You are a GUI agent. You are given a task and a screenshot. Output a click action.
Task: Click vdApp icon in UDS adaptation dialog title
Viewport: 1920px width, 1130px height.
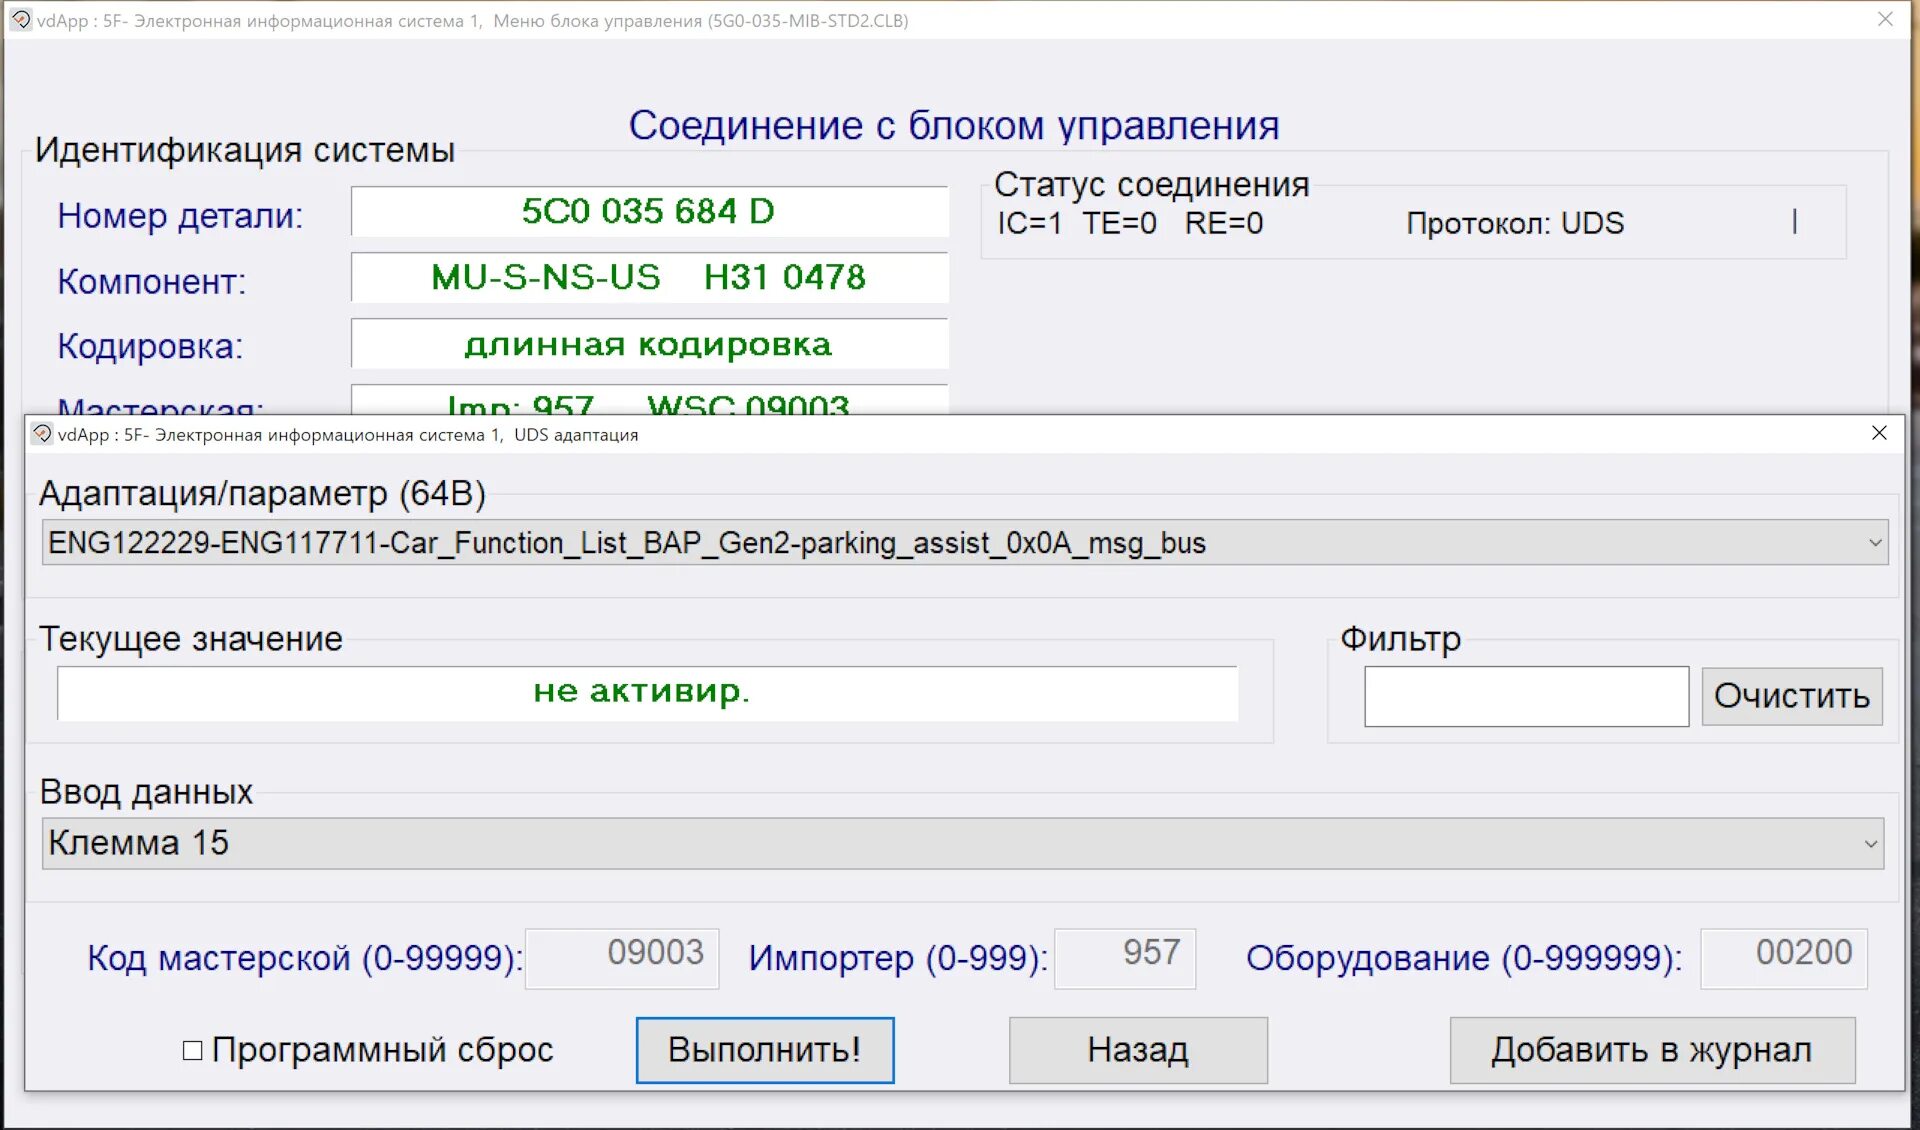pyautogui.click(x=42, y=434)
